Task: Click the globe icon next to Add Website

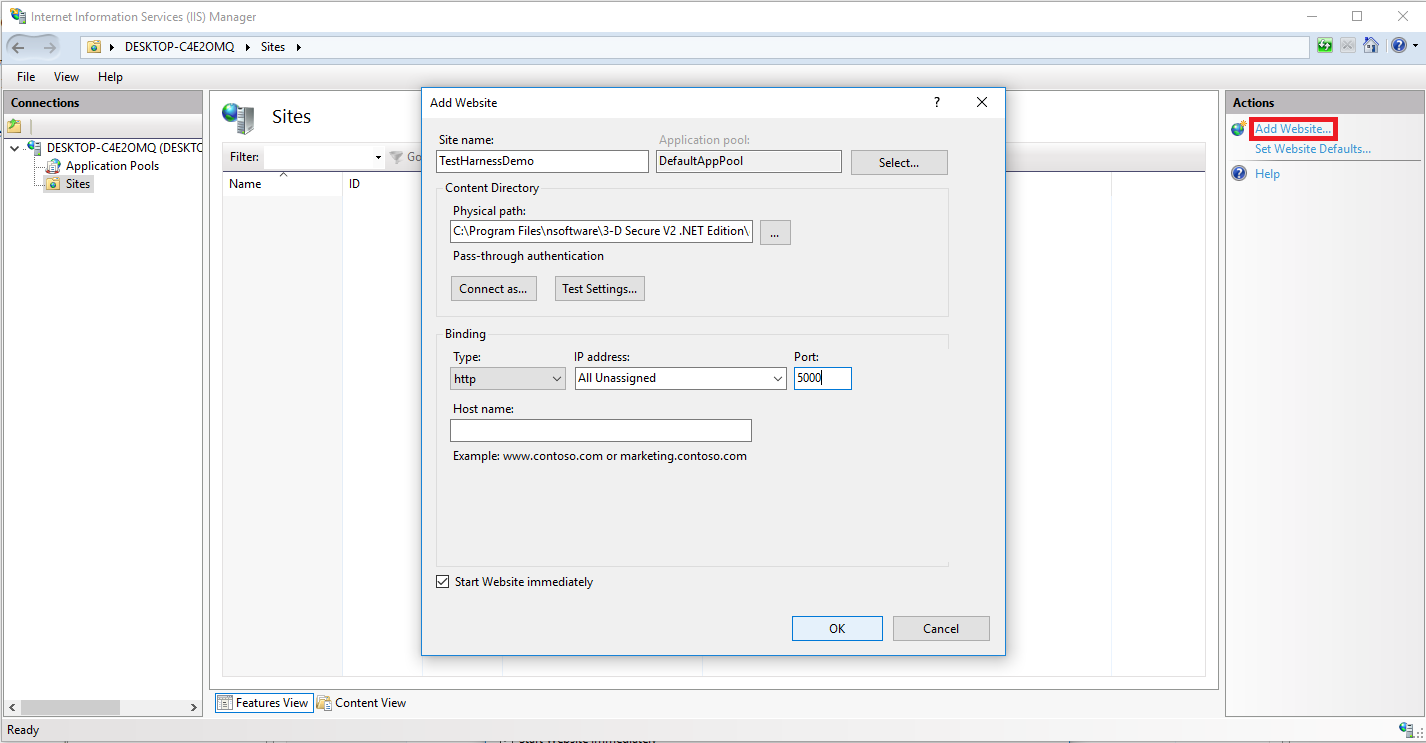Action: (1239, 129)
